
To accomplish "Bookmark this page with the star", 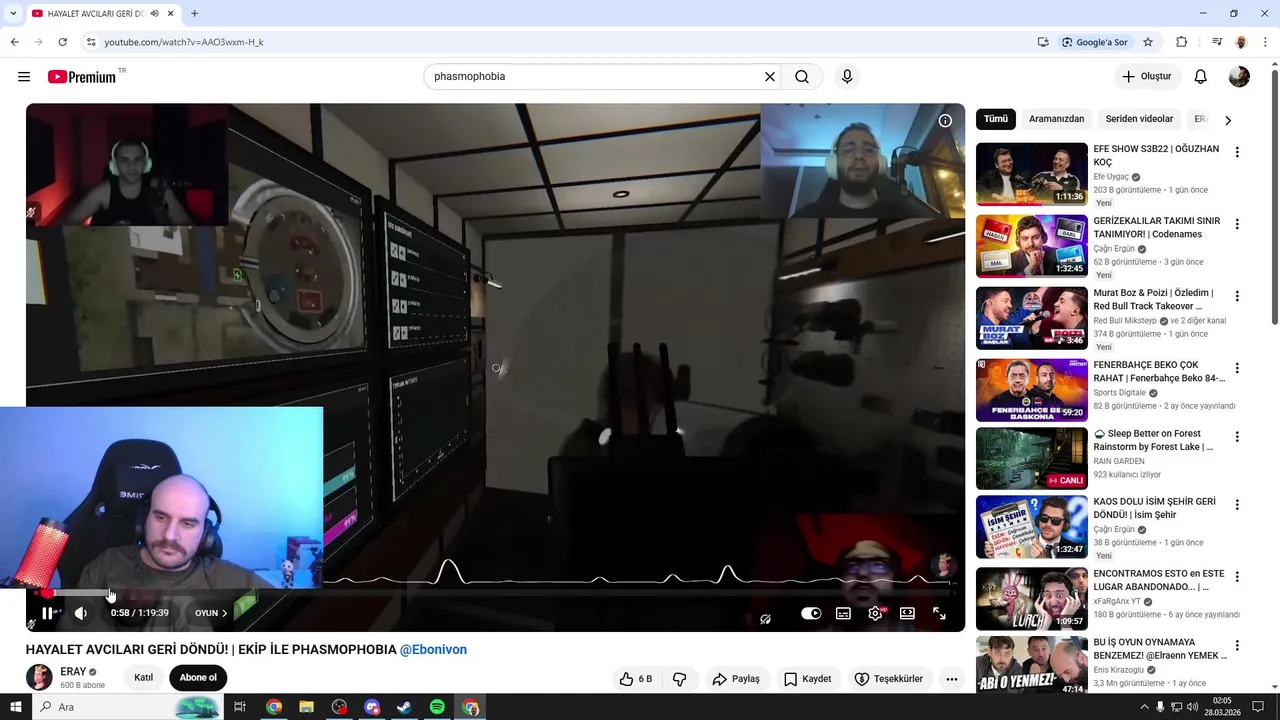I will click(1148, 42).
